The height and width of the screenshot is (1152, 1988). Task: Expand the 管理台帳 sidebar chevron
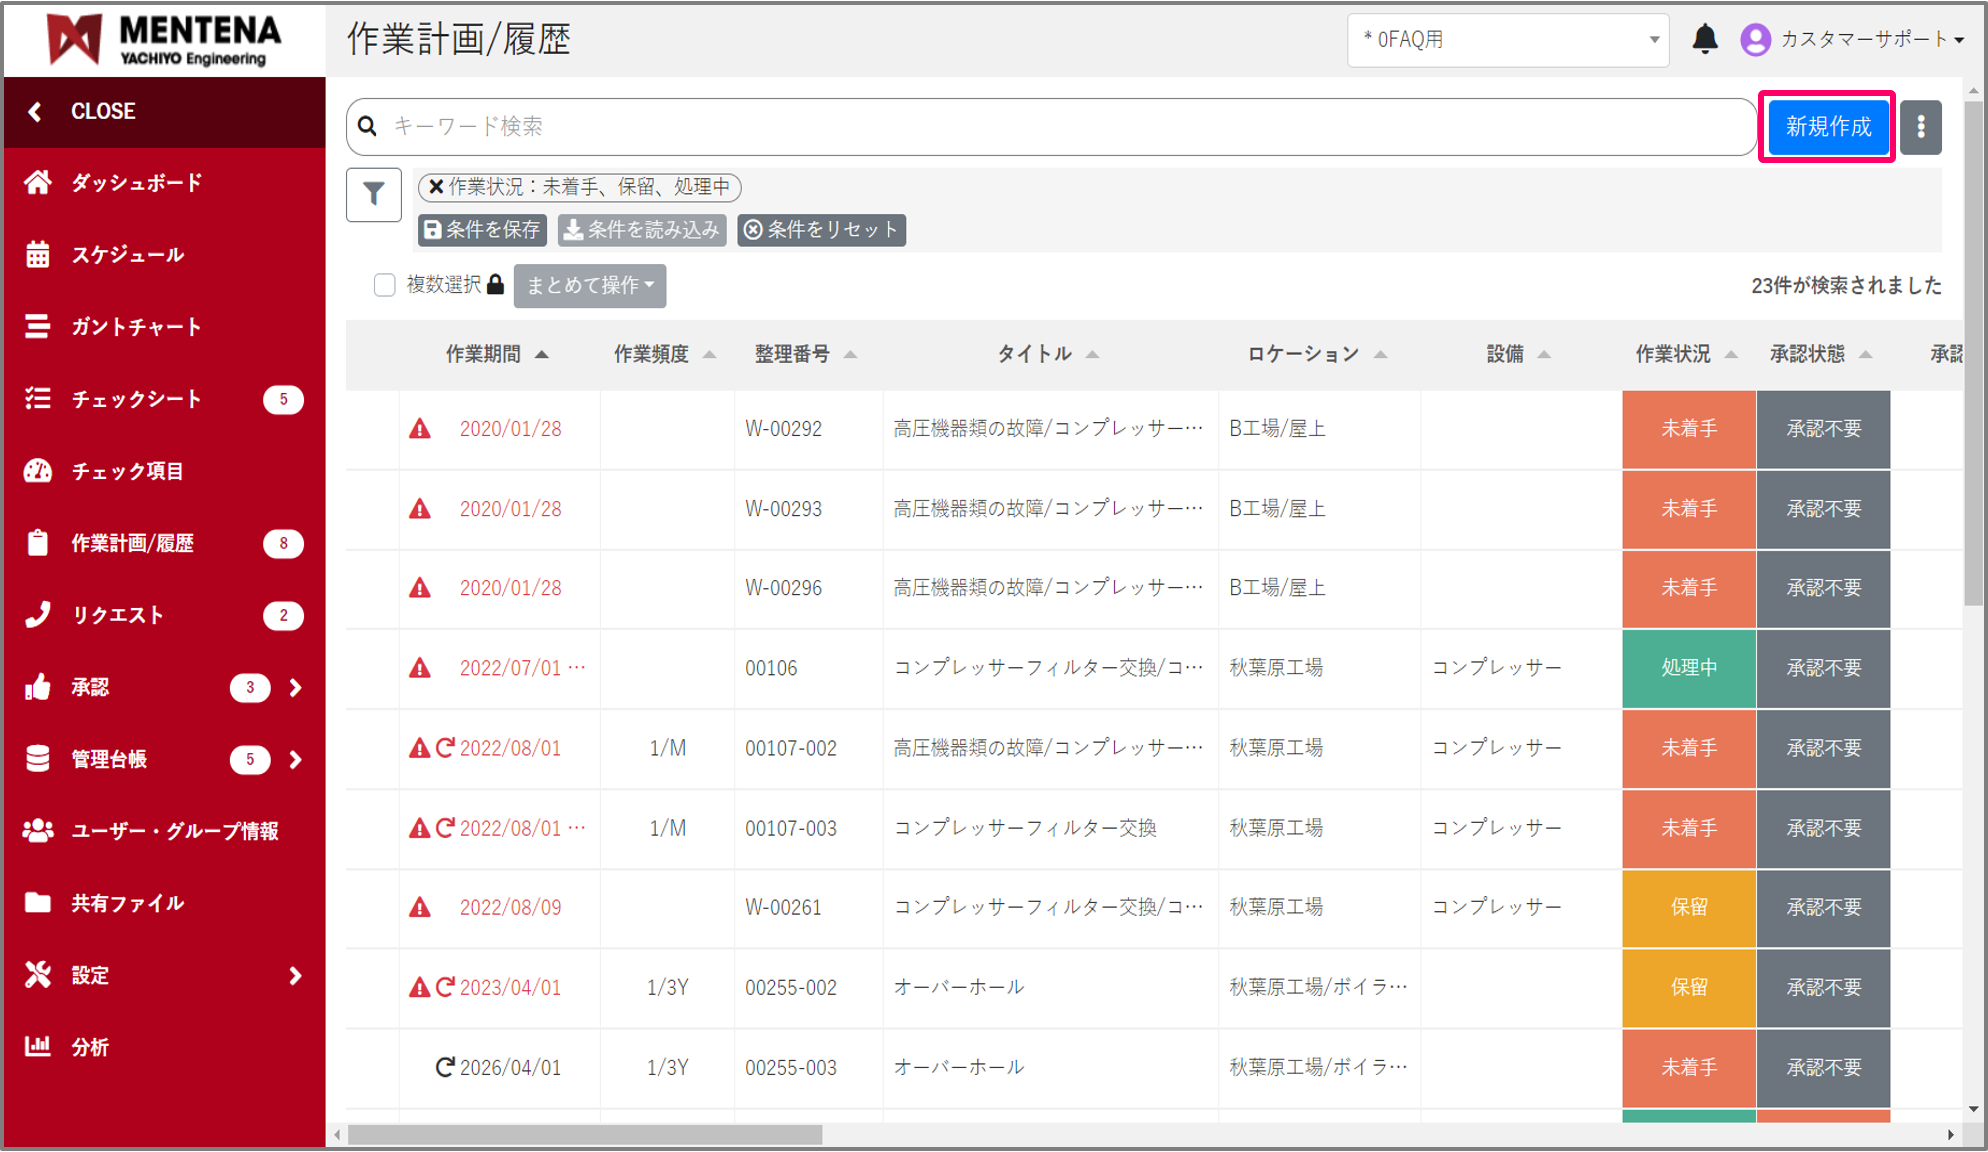296,760
